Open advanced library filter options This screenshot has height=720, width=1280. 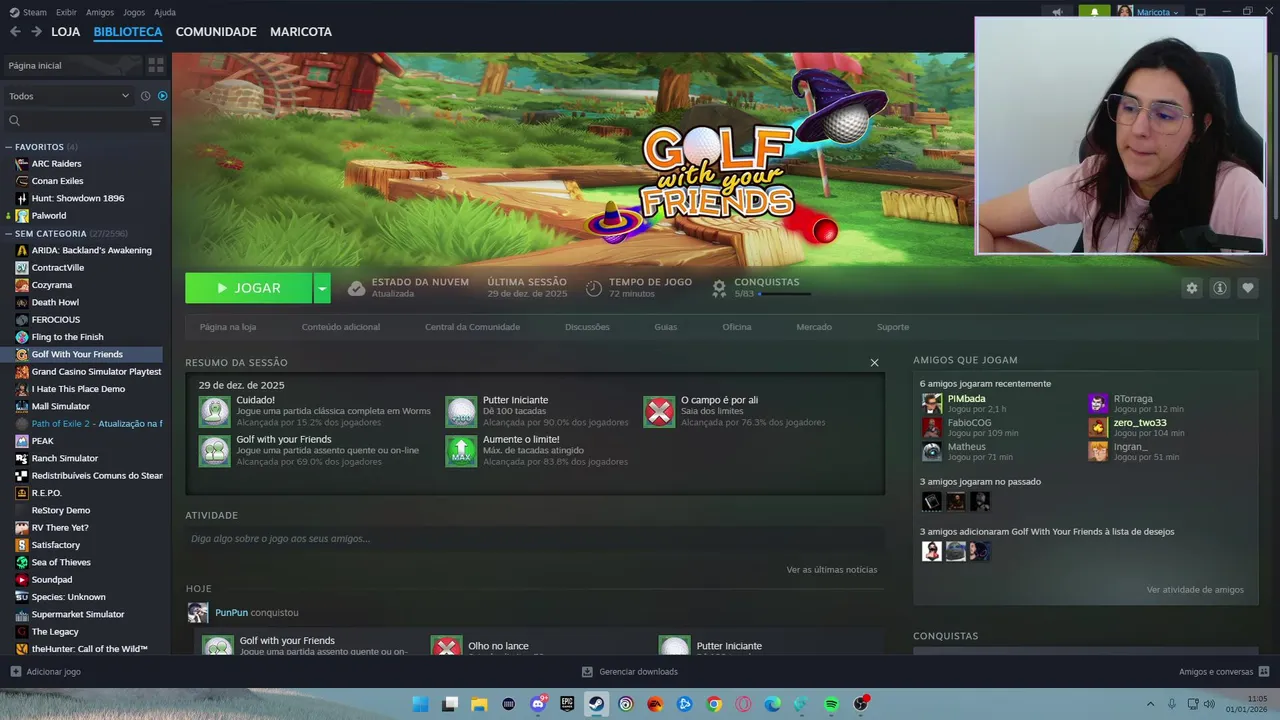coord(156,121)
